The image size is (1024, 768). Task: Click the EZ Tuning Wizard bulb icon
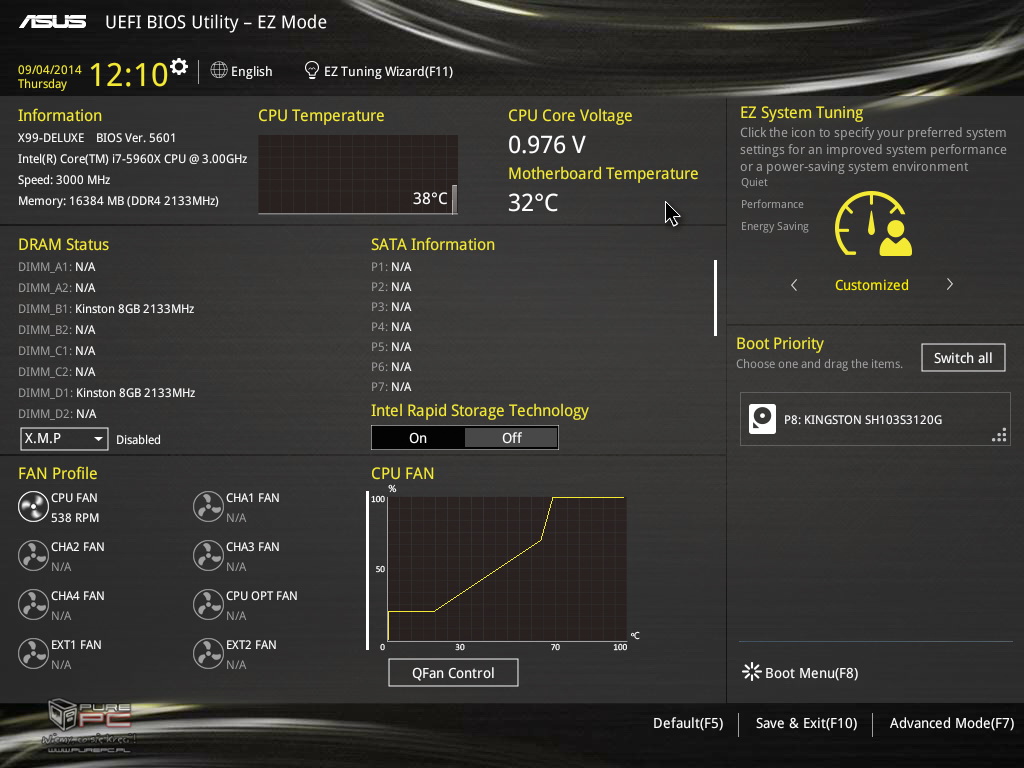tap(312, 70)
